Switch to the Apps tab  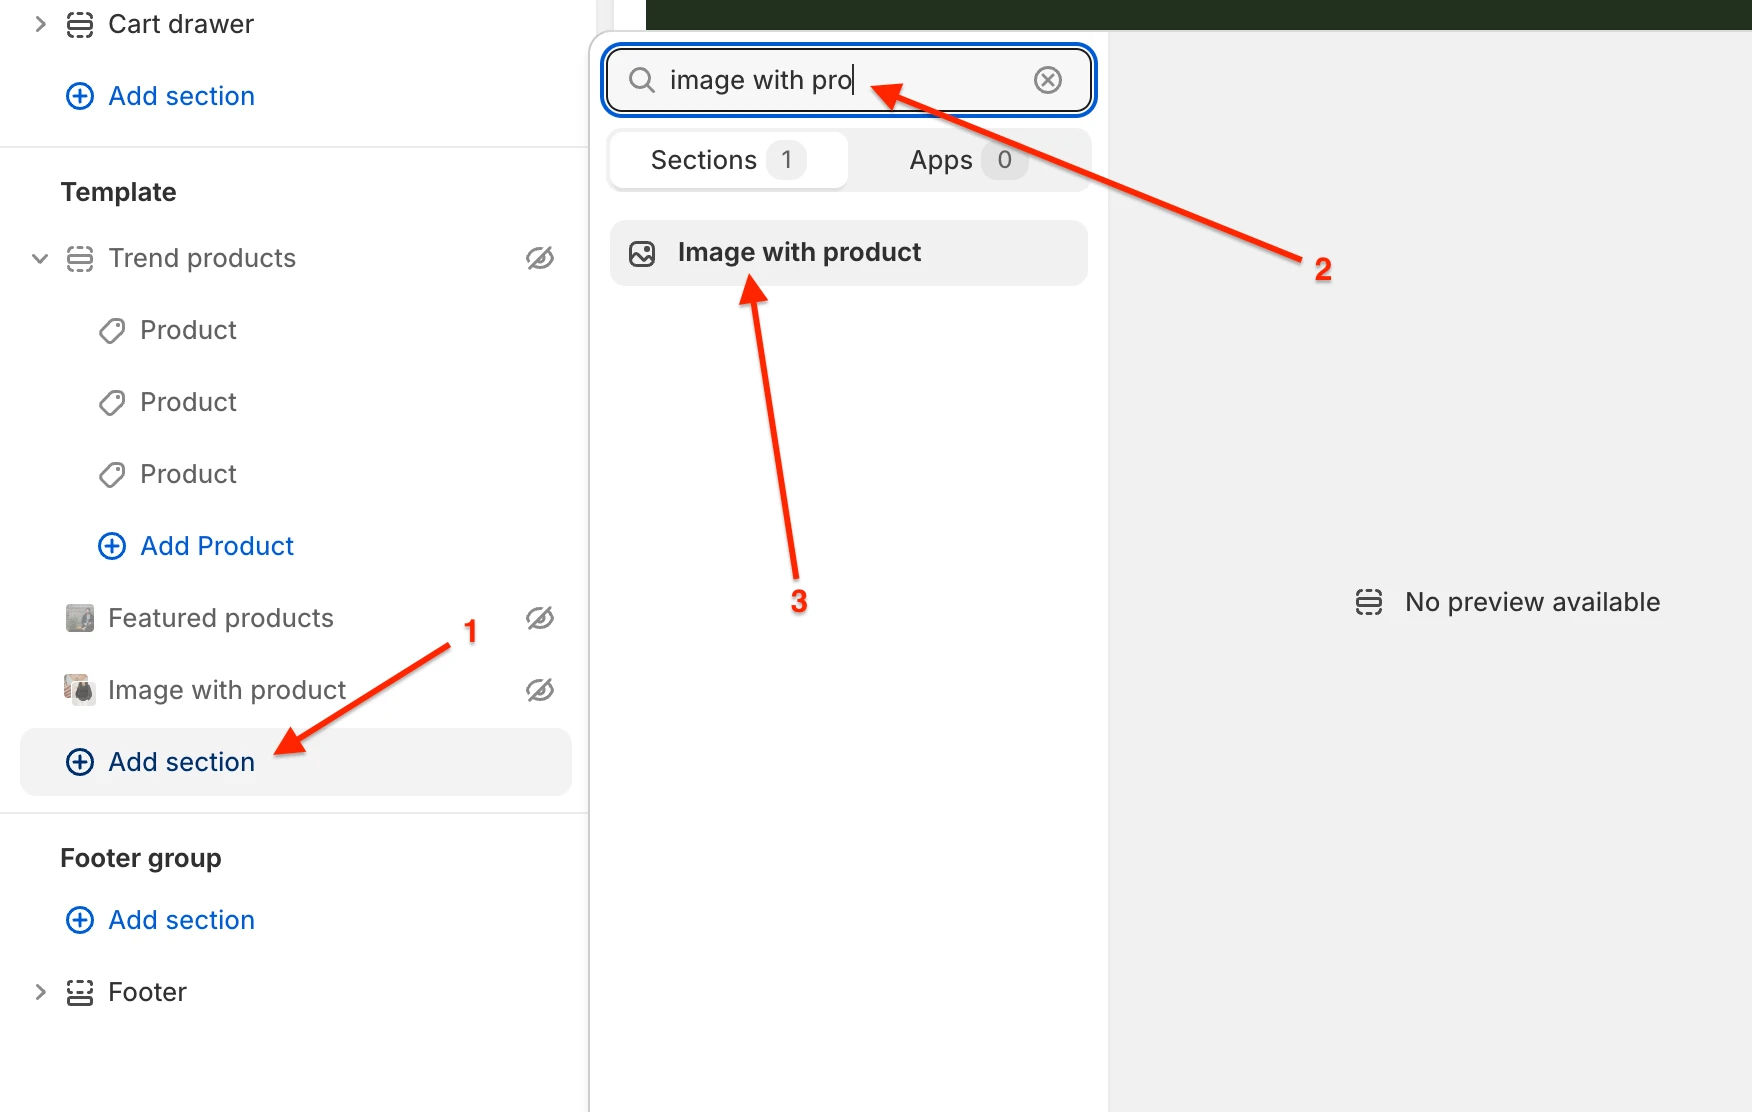point(968,160)
